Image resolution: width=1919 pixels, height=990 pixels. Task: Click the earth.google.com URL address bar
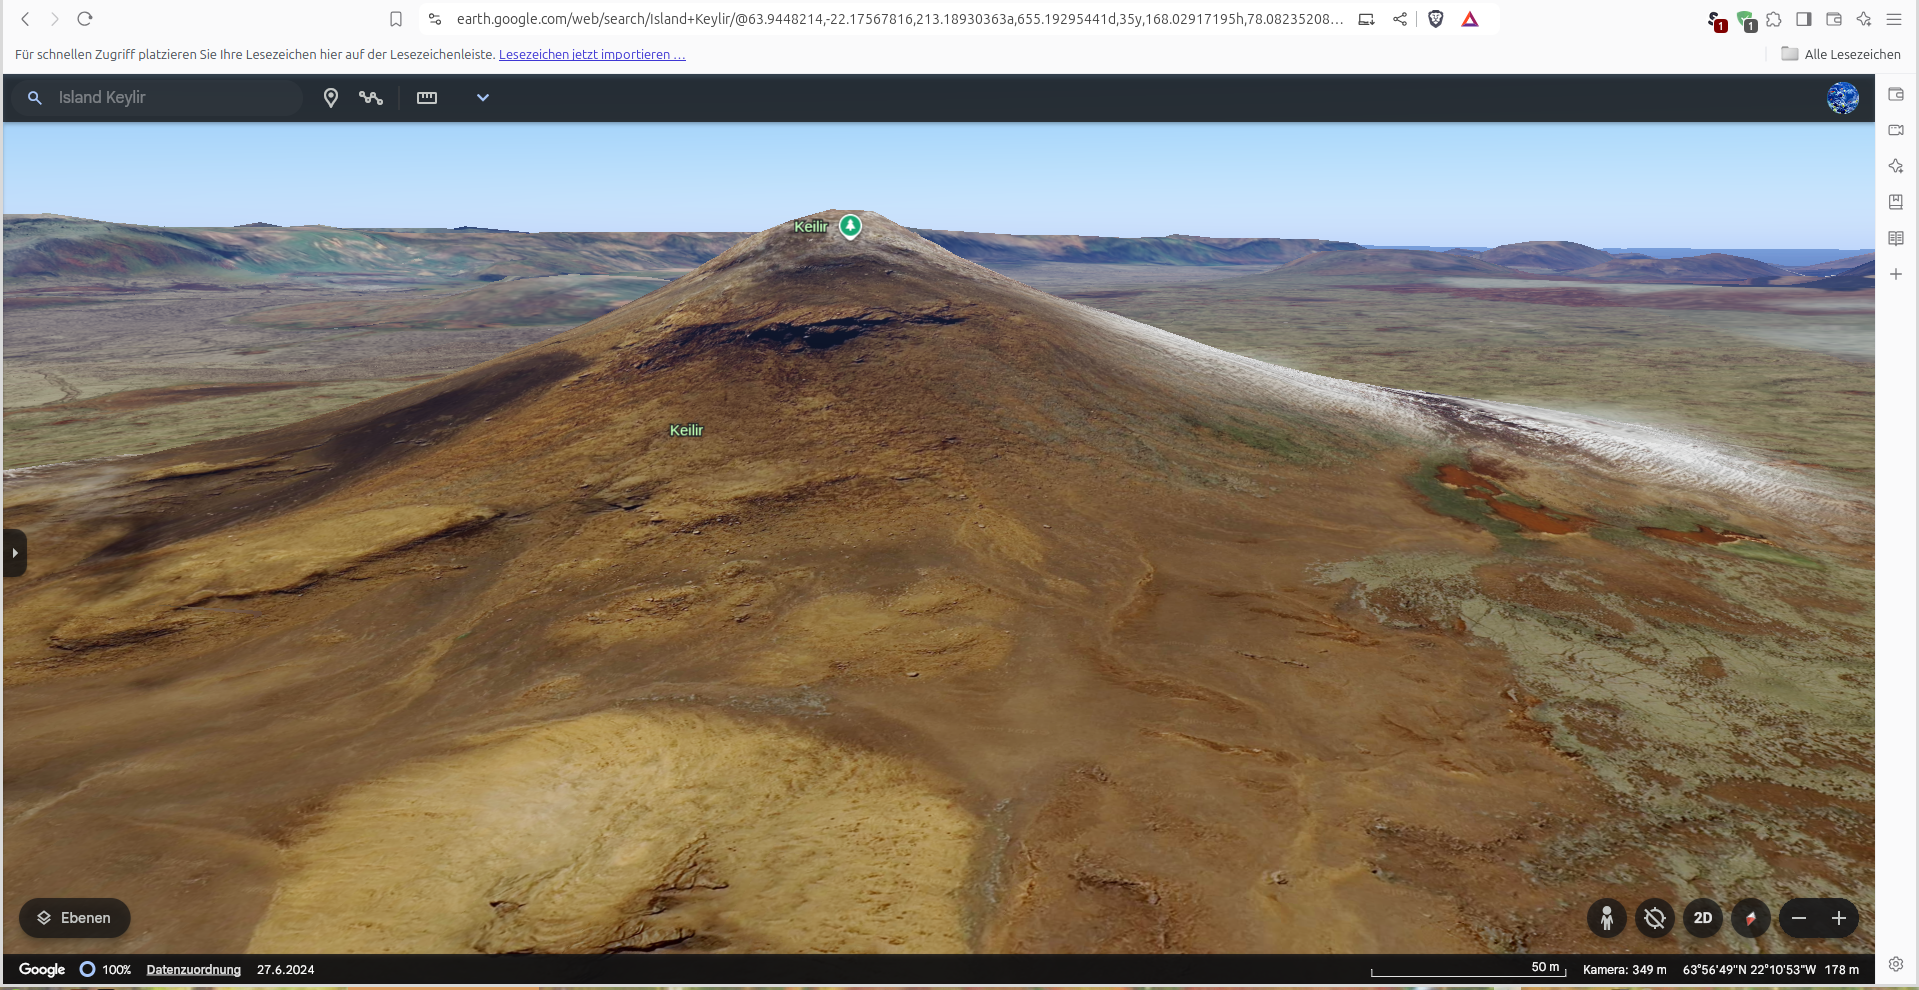click(900, 19)
